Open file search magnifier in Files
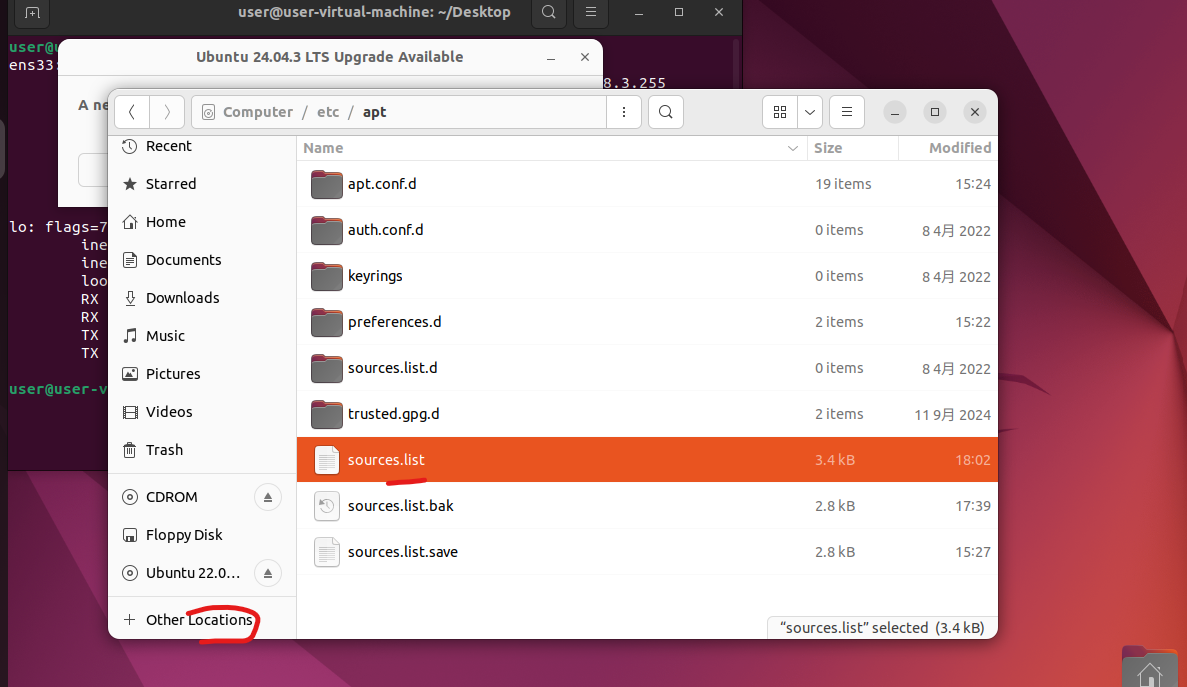 665,112
